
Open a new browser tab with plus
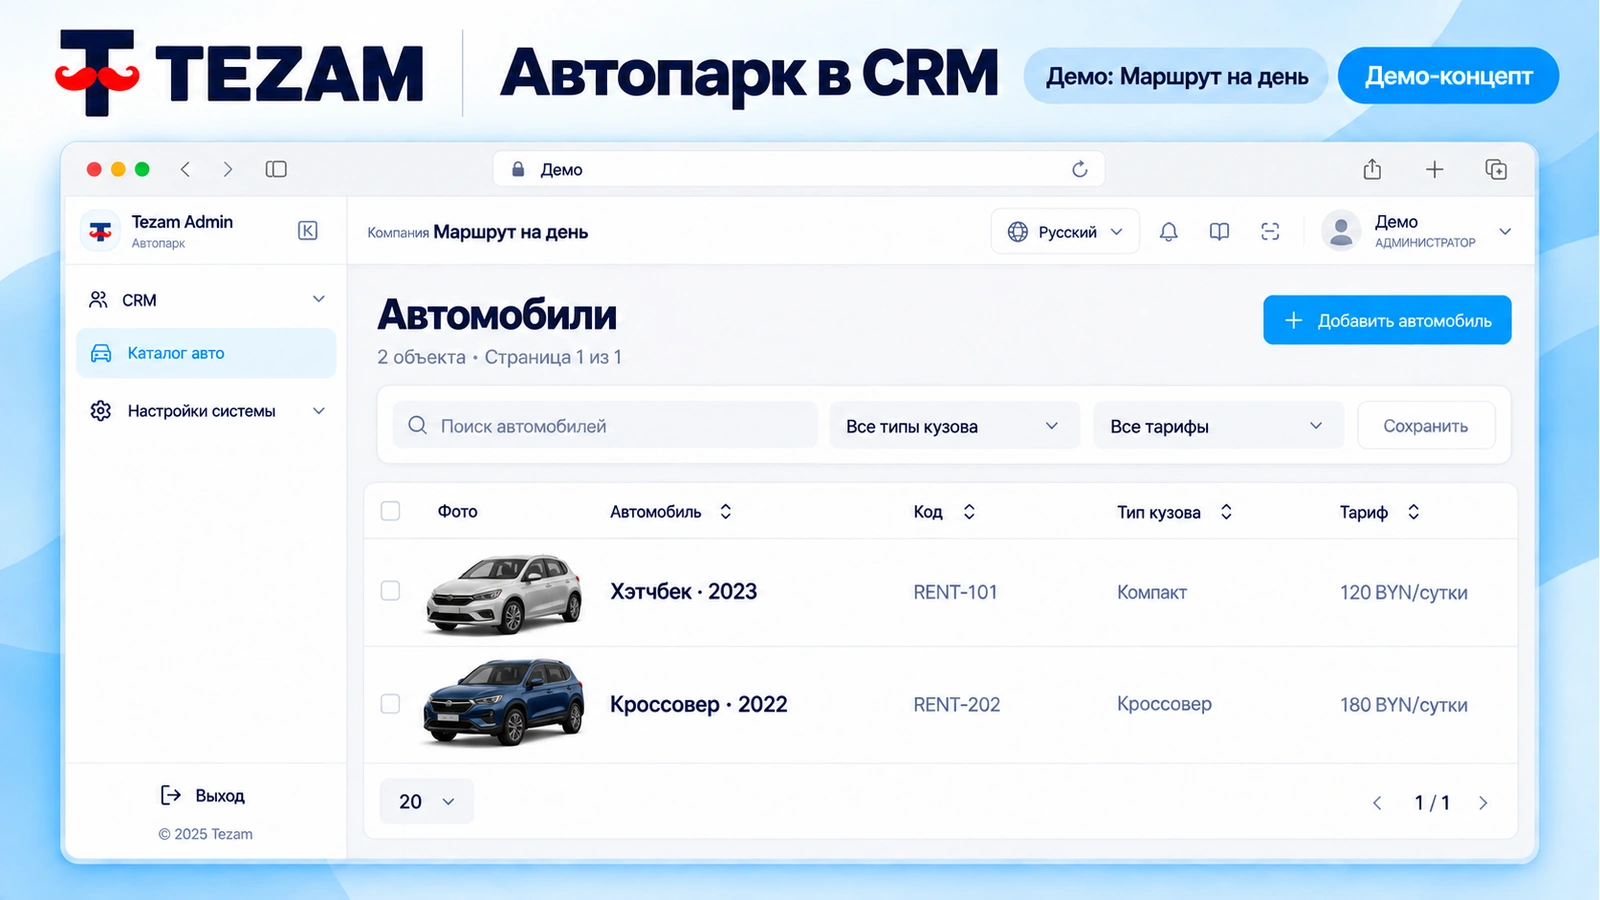pos(1434,169)
